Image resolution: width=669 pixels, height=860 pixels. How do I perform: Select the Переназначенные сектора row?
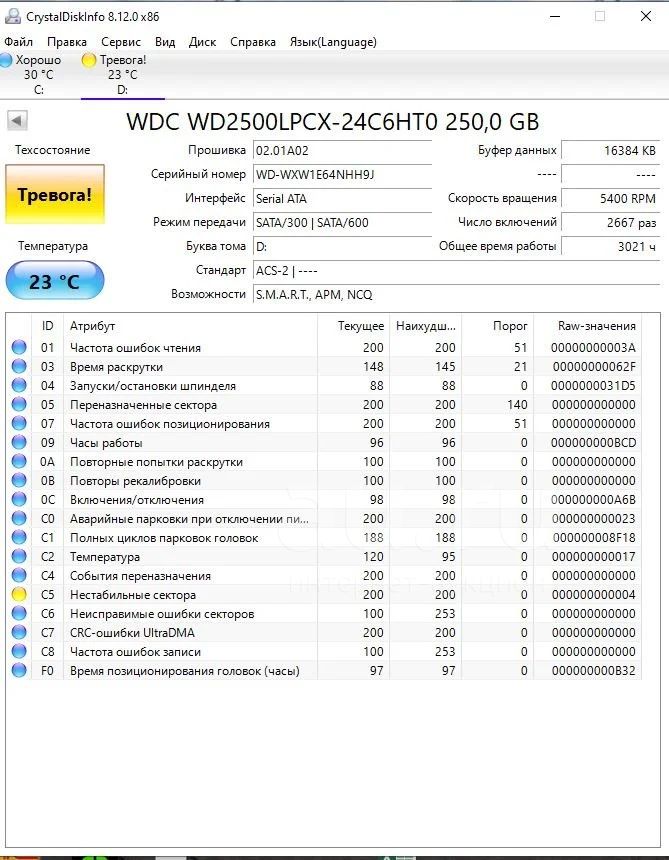click(x=324, y=404)
